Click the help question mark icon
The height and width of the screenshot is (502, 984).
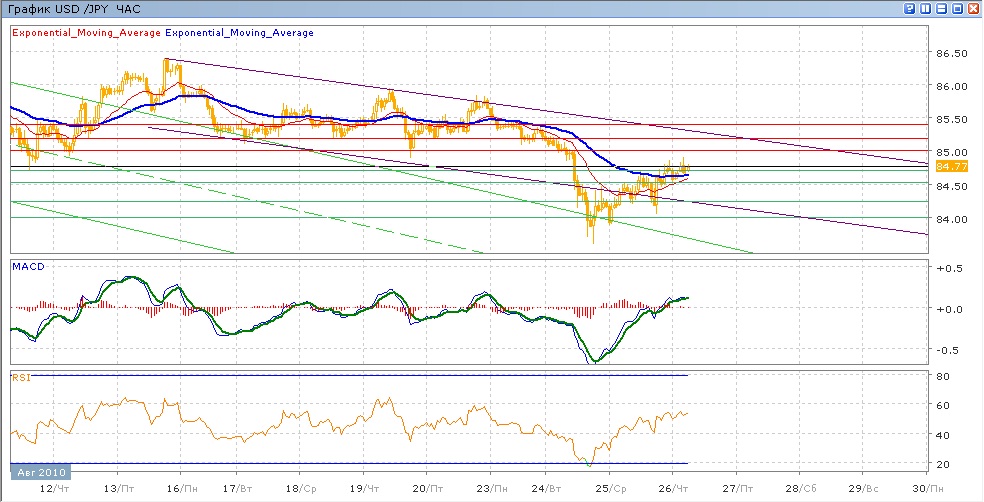pyautogui.click(x=909, y=8)
